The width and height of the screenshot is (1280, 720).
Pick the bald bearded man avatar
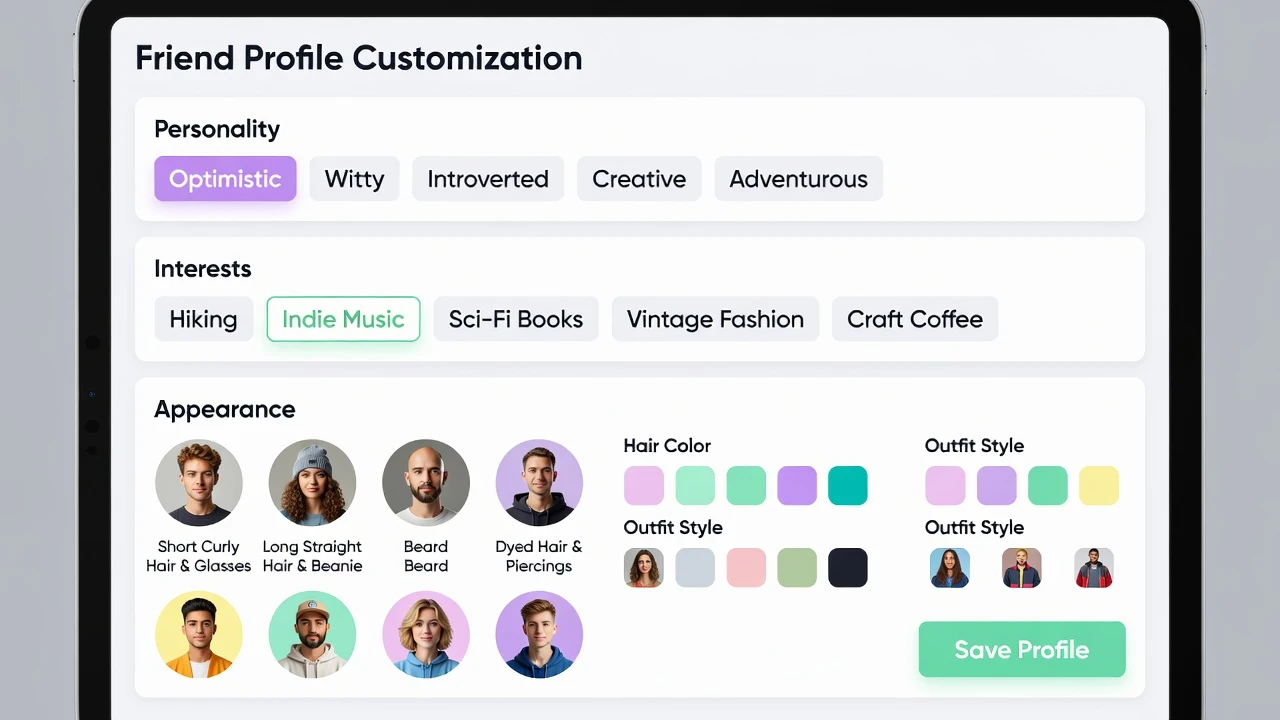(426, 483)
